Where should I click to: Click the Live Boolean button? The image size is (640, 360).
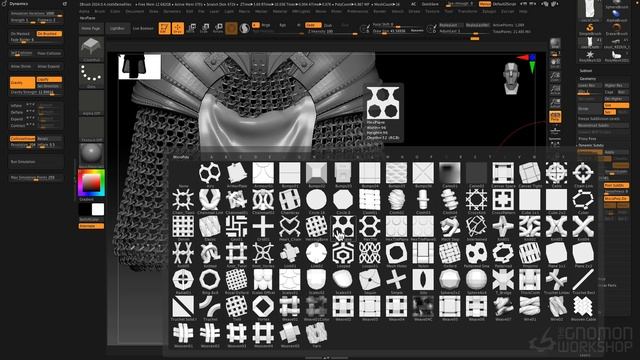(143, 29)
